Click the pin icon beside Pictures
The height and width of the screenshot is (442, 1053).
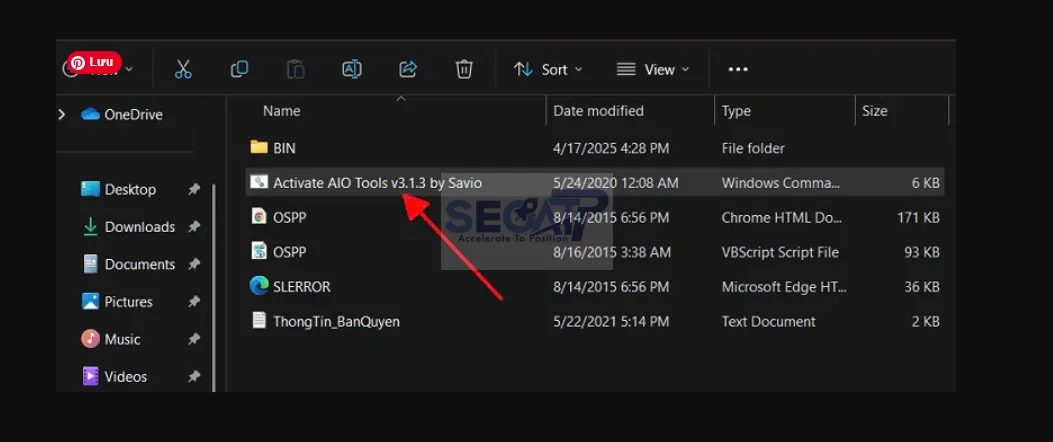tap(194, 302)
